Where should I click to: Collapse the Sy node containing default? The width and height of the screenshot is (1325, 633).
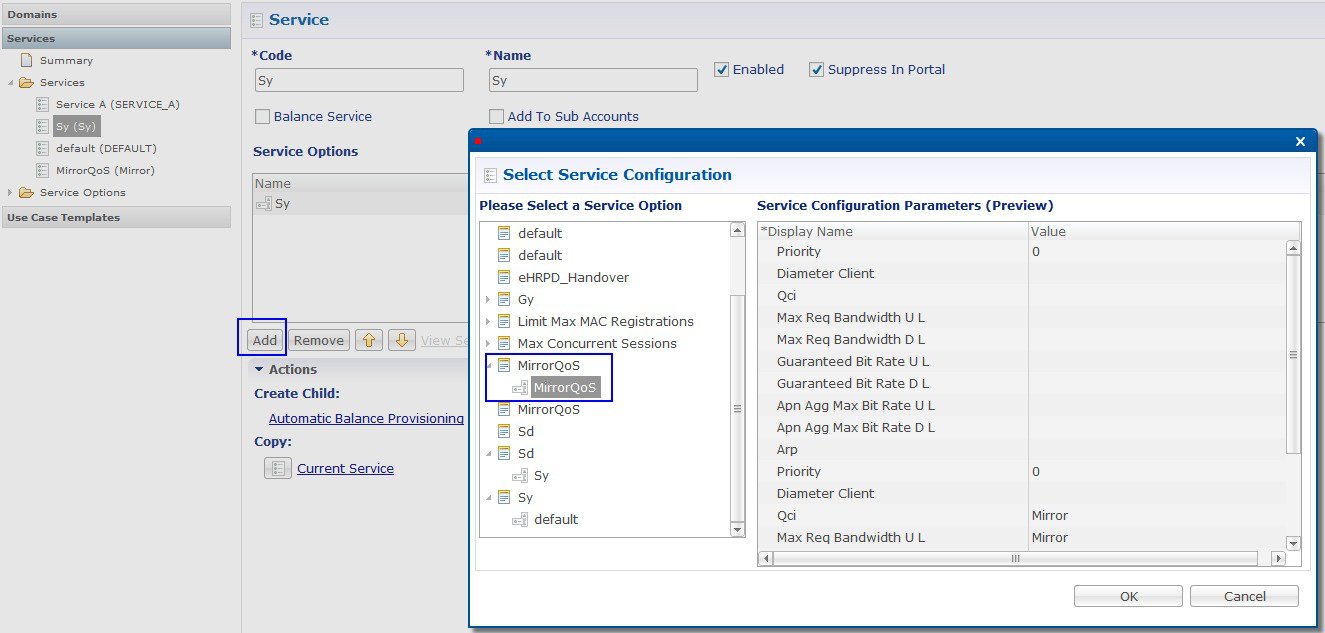(488, 497)
